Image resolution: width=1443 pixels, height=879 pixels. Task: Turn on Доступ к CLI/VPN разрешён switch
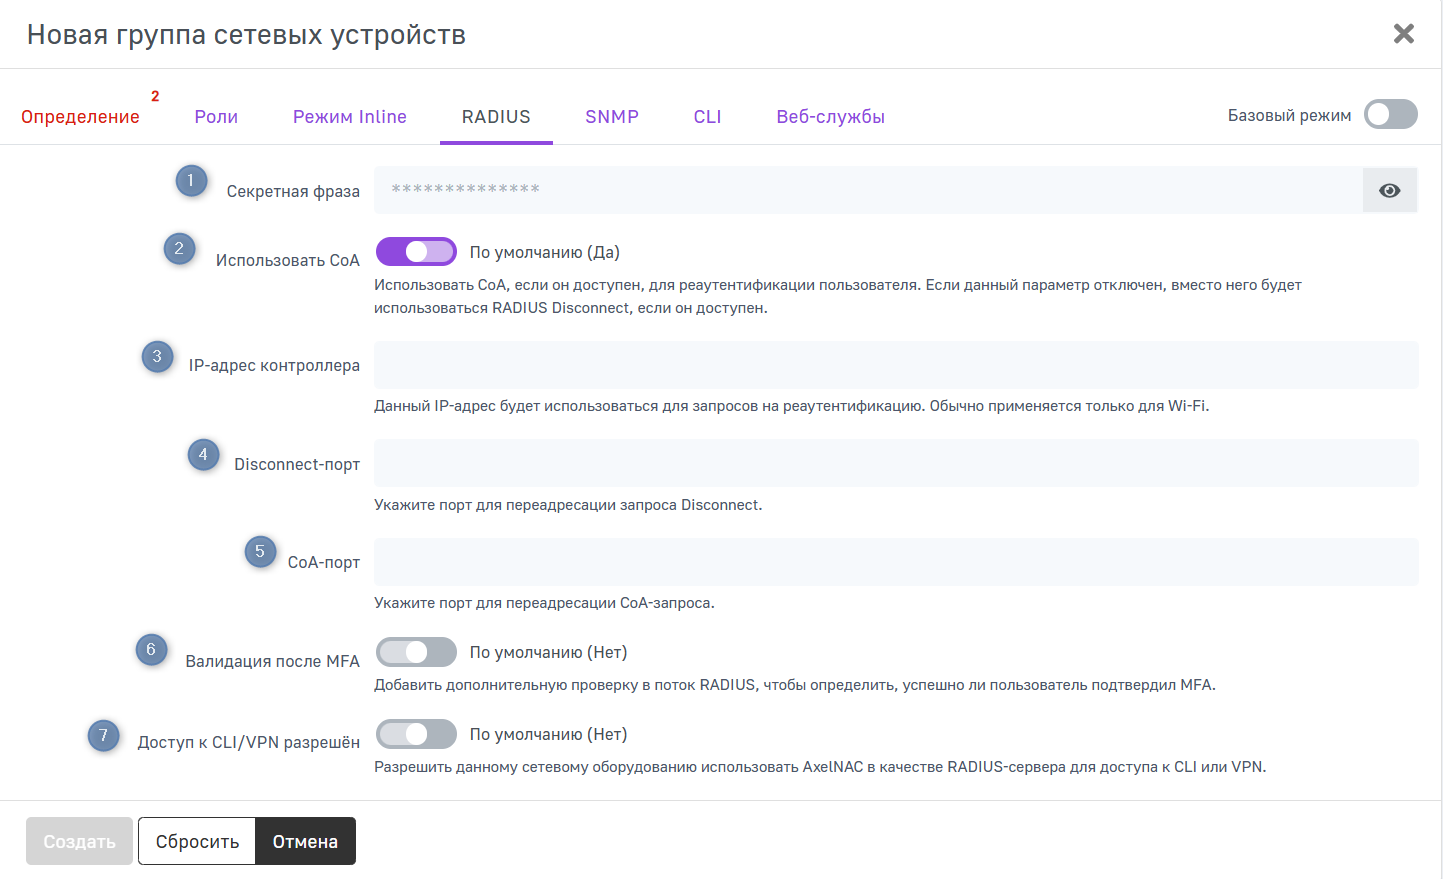pyautogui.click(x=416, y=734)
